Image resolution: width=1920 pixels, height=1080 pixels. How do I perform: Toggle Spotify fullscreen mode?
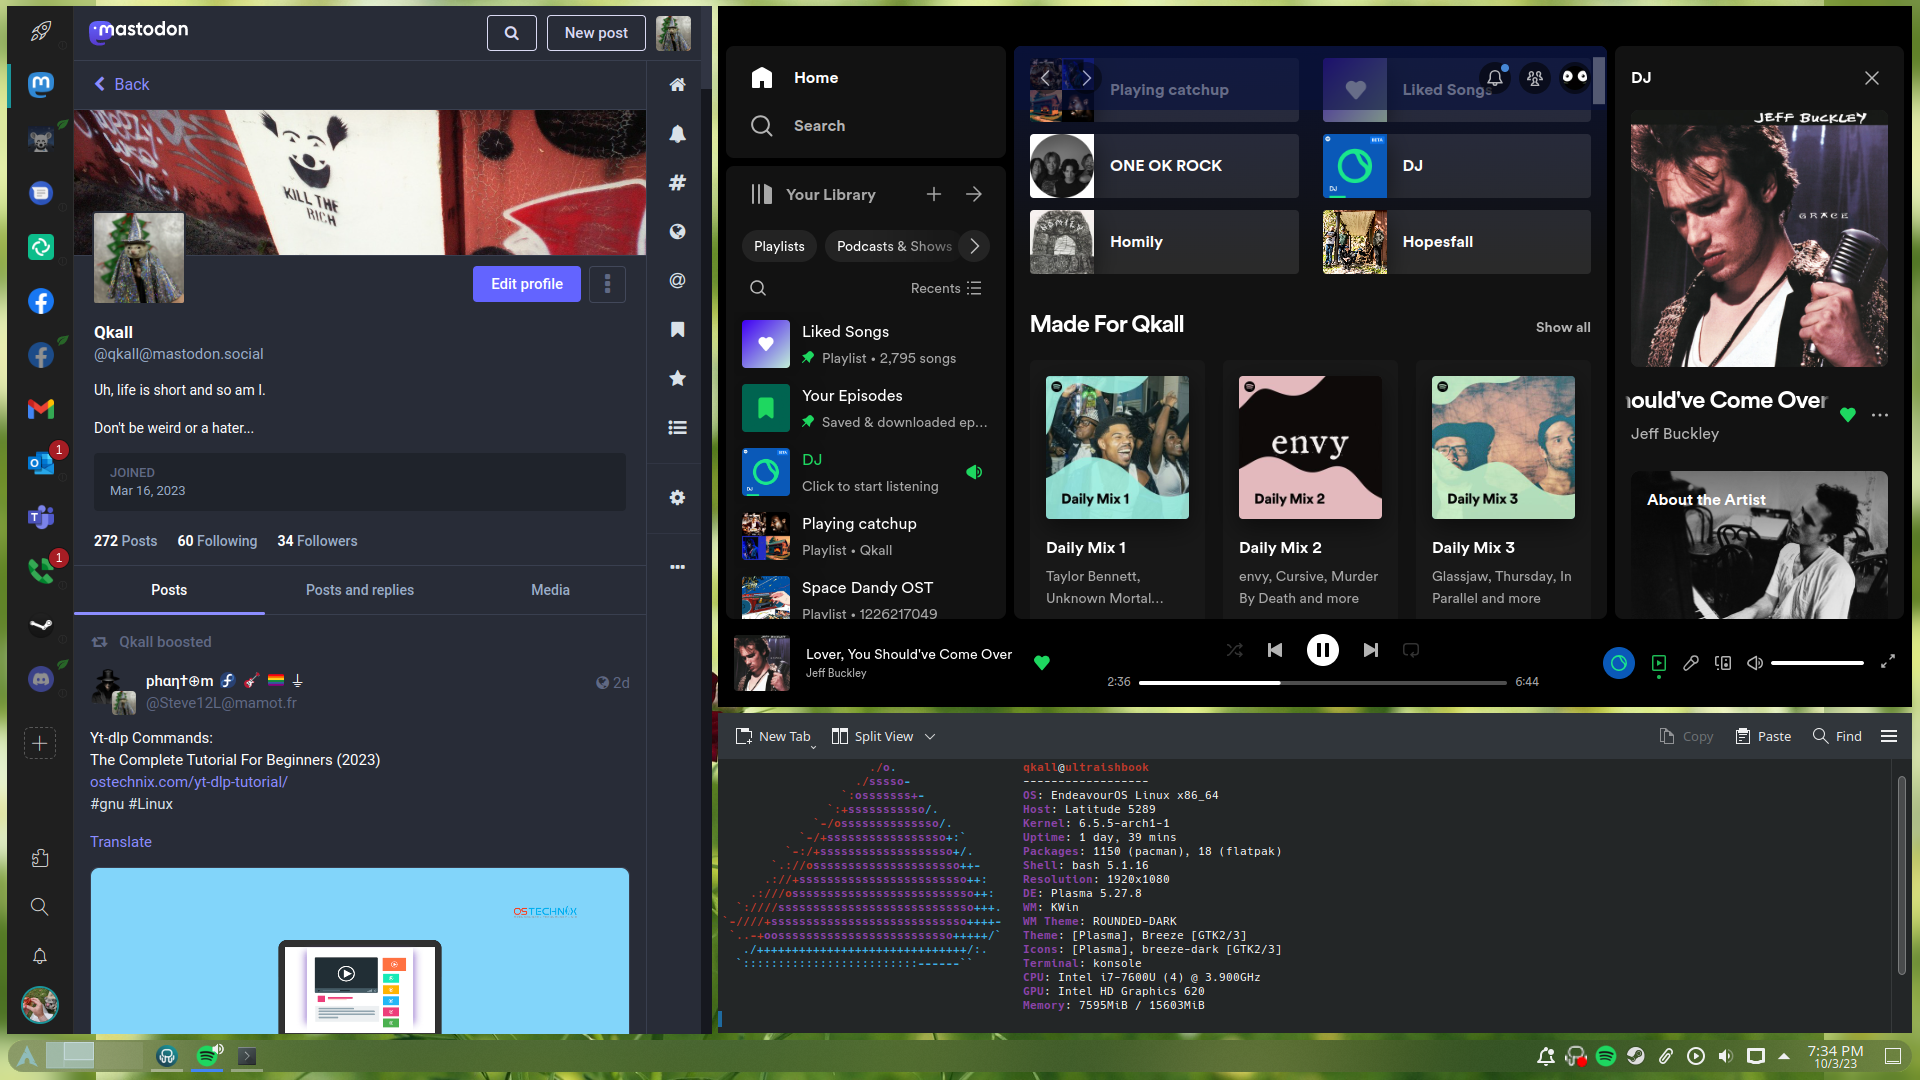click(x=1887, y=662)
